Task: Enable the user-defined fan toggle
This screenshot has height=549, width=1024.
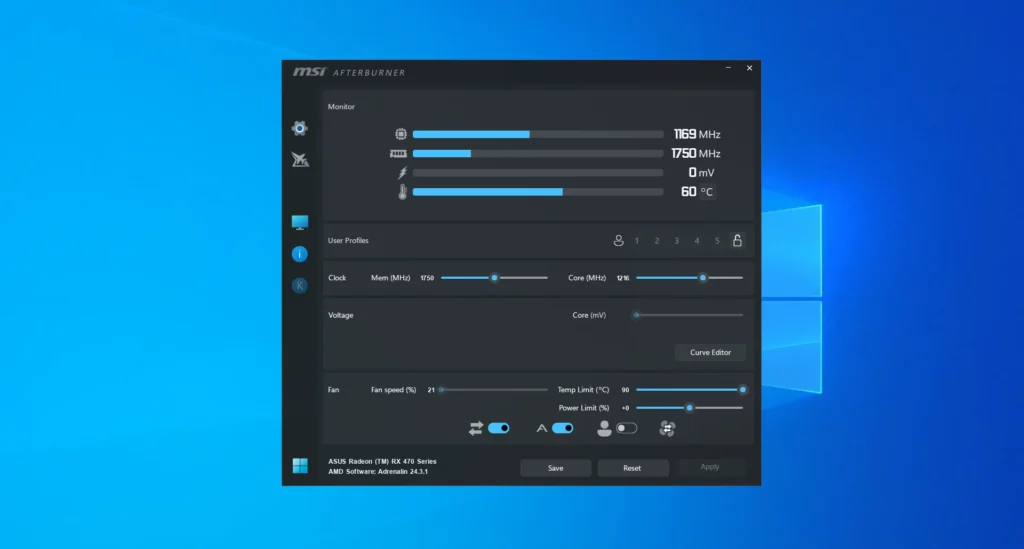Action: click(x=626, y=428)
